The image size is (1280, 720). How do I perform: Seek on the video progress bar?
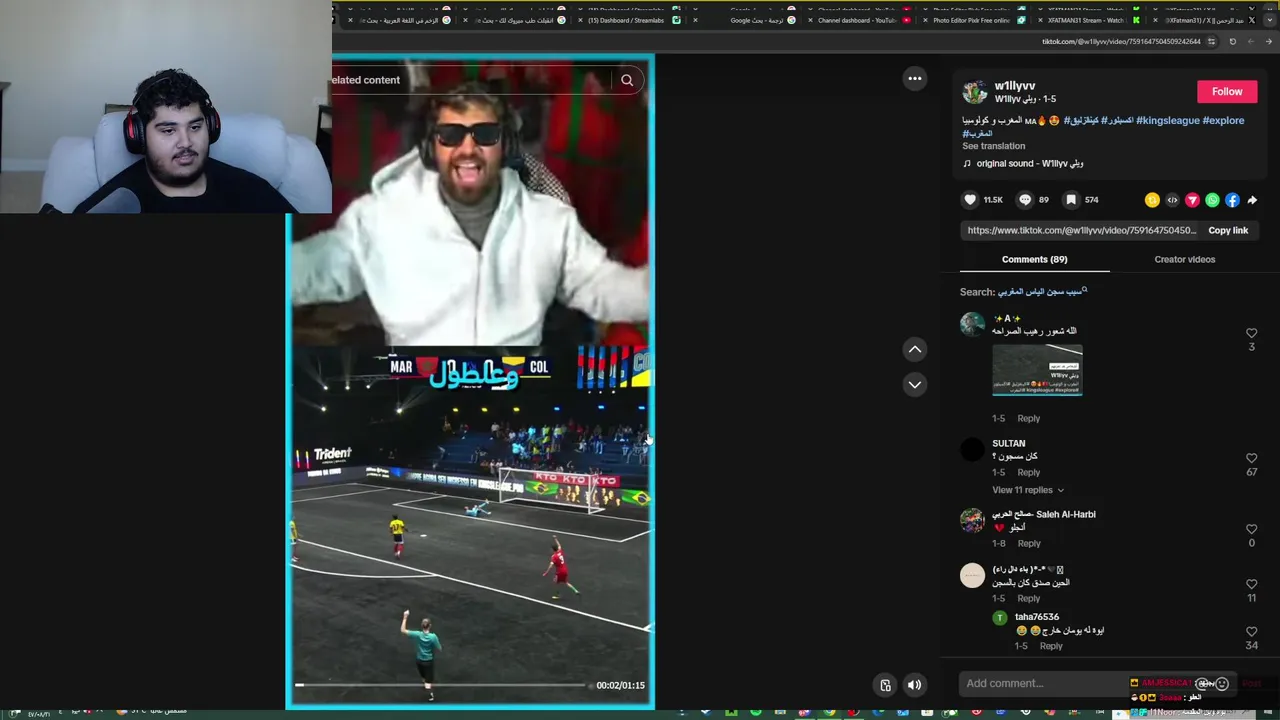point(440,685)
